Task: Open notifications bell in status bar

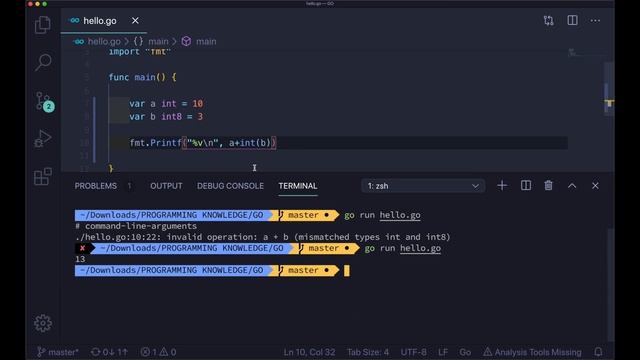Action: (x=598, y=352)
